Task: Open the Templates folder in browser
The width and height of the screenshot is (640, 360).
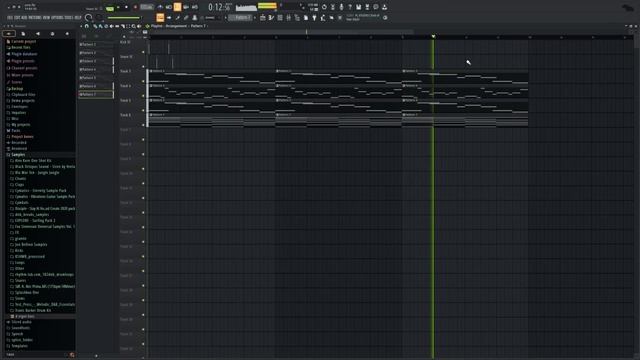Action: tap(19, 346)
